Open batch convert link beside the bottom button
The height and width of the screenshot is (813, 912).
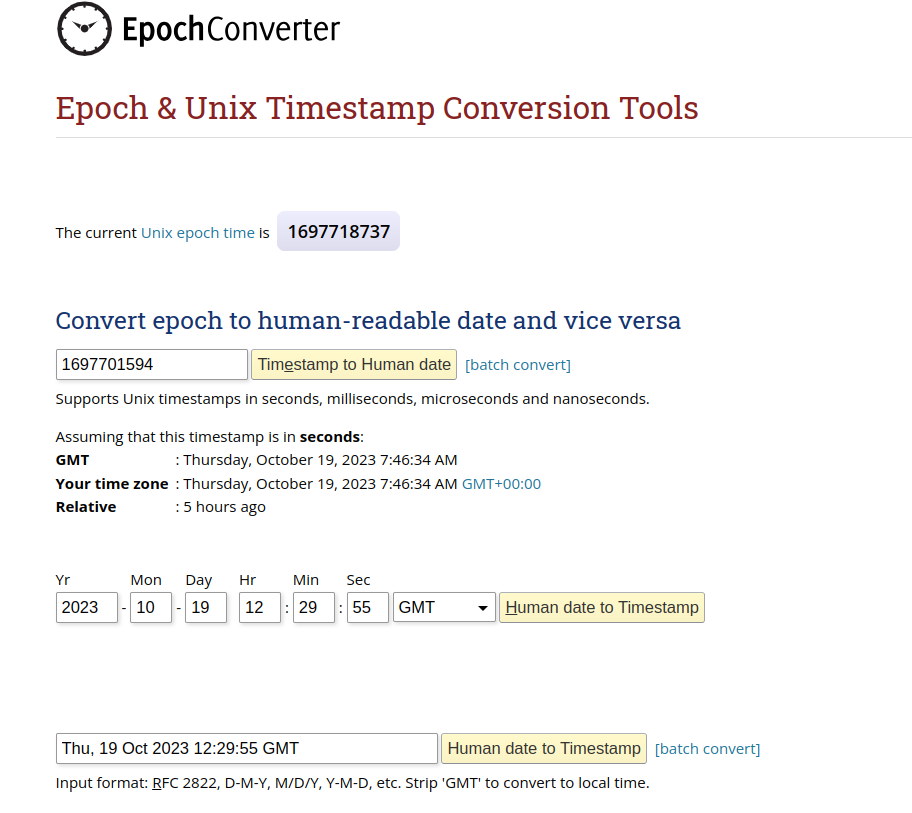707,749
